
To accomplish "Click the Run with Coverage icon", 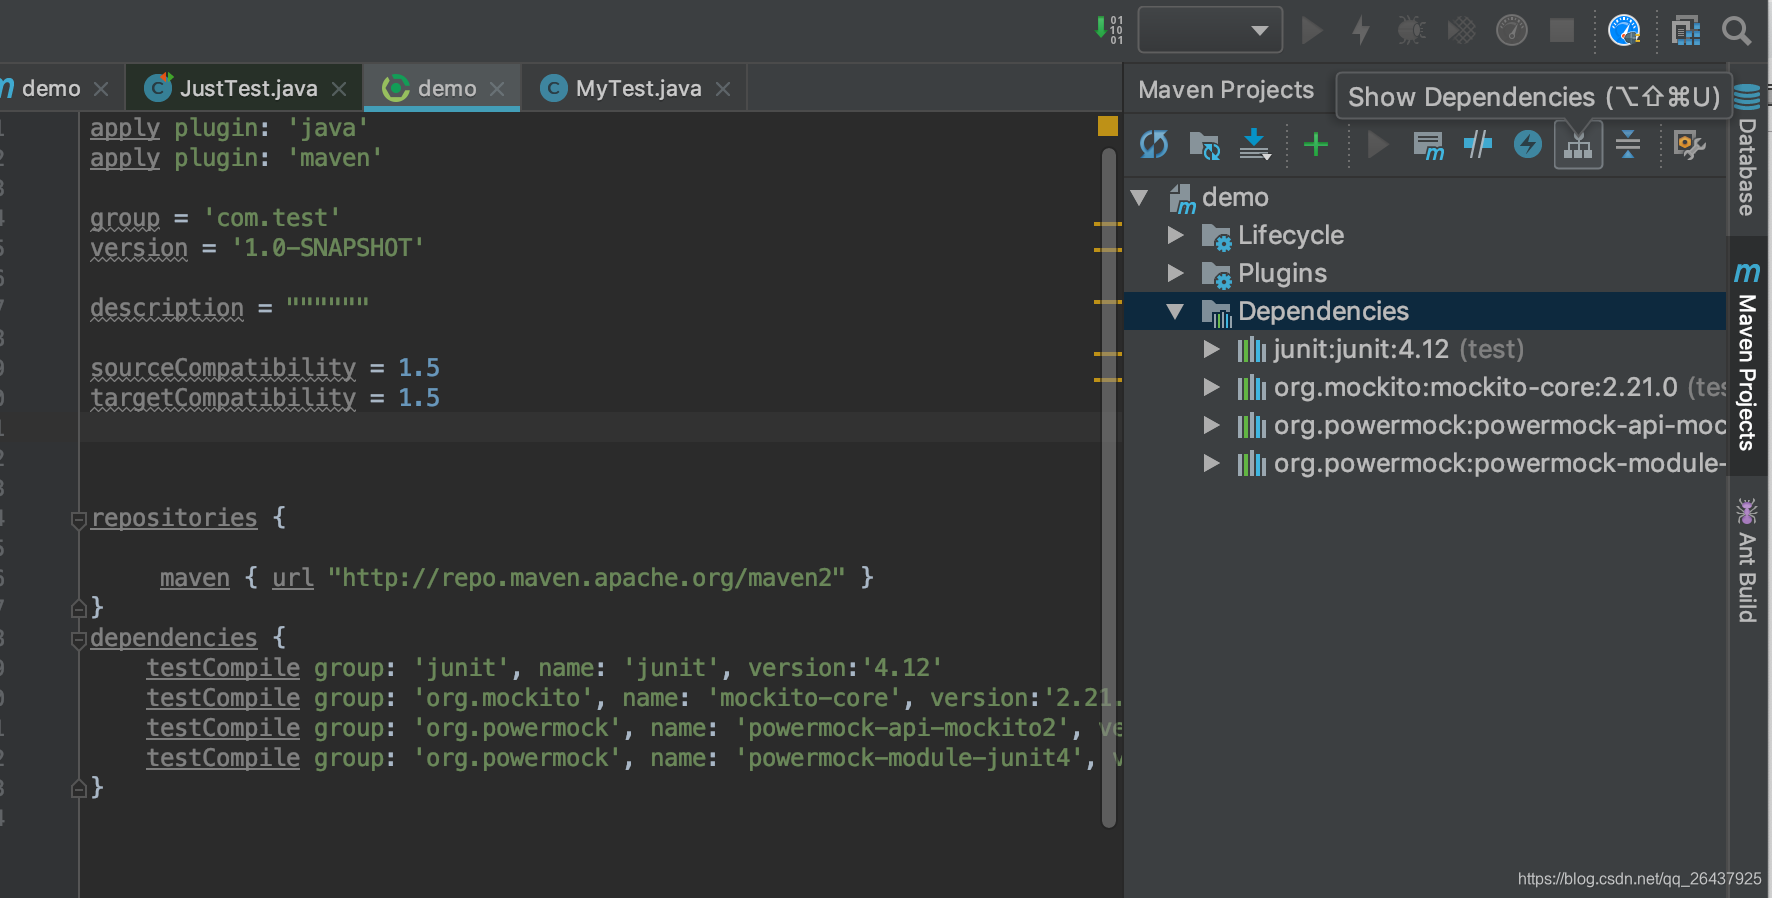I will point(1461,30).
